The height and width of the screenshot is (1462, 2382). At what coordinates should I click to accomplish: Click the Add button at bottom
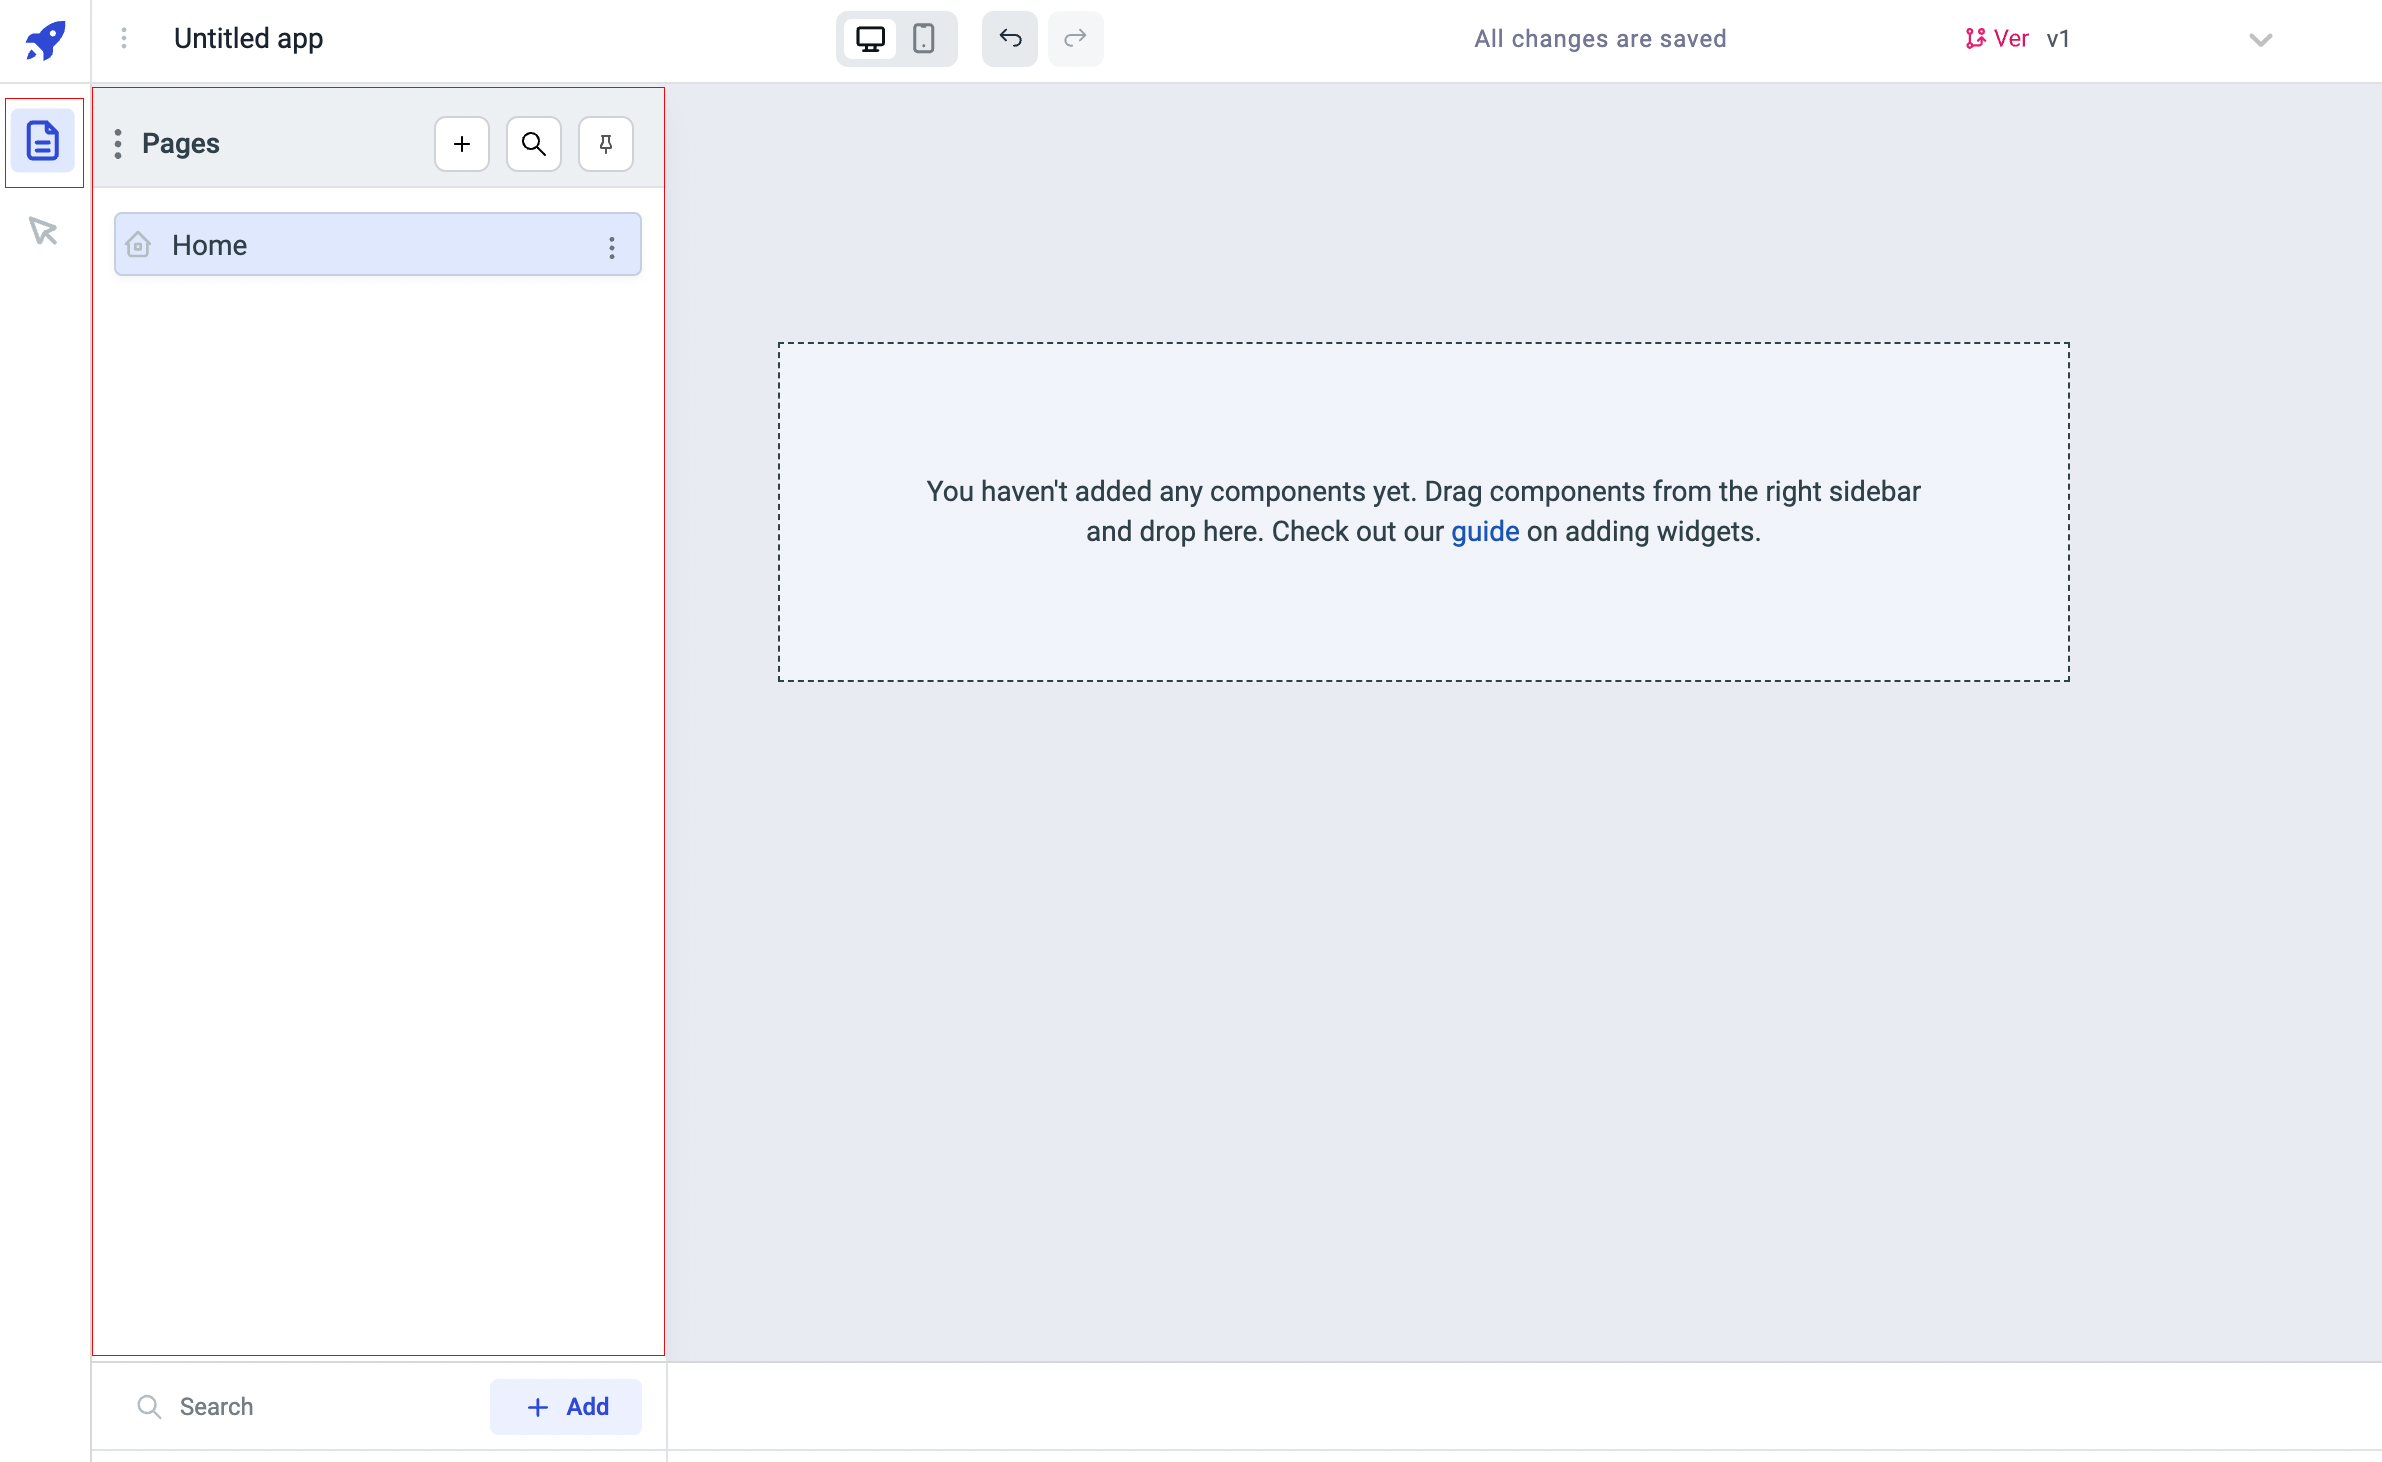566,1406
